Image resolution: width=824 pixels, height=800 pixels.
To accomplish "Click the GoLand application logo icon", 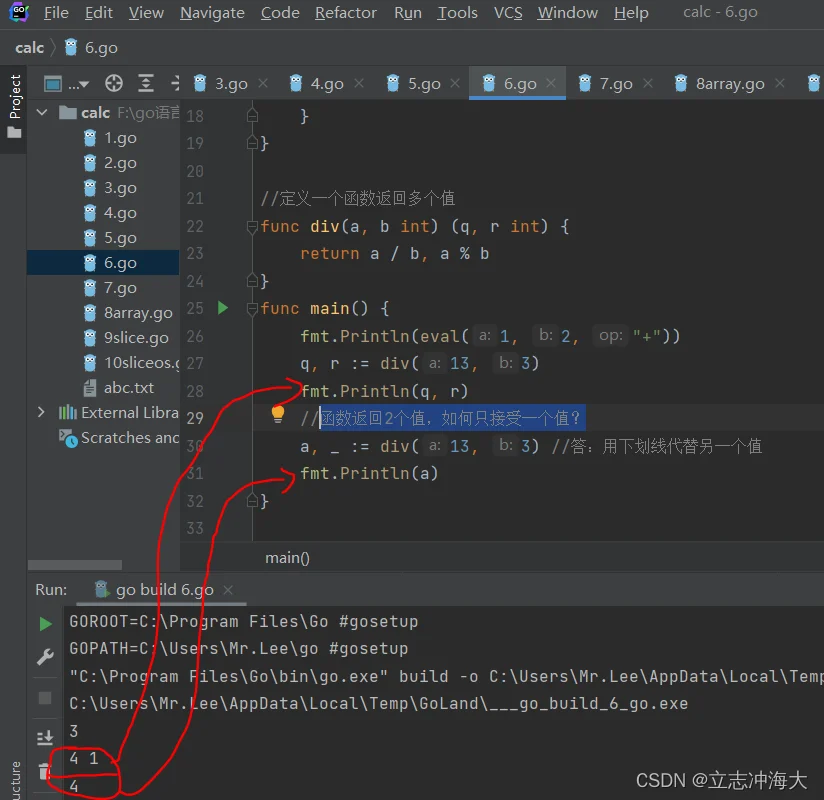I will 19,12.
